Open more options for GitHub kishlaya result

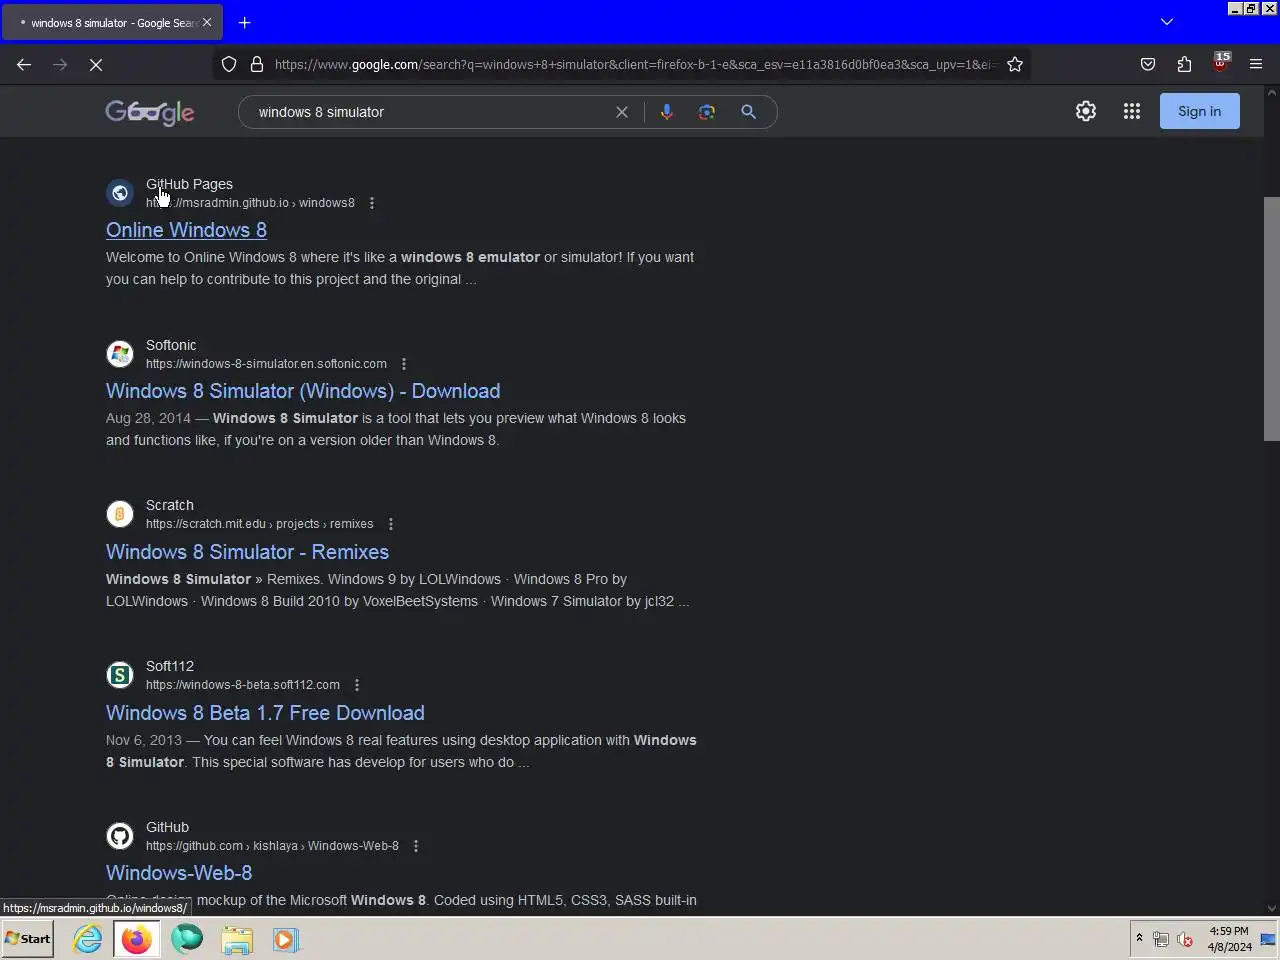(x=416, y=846)
